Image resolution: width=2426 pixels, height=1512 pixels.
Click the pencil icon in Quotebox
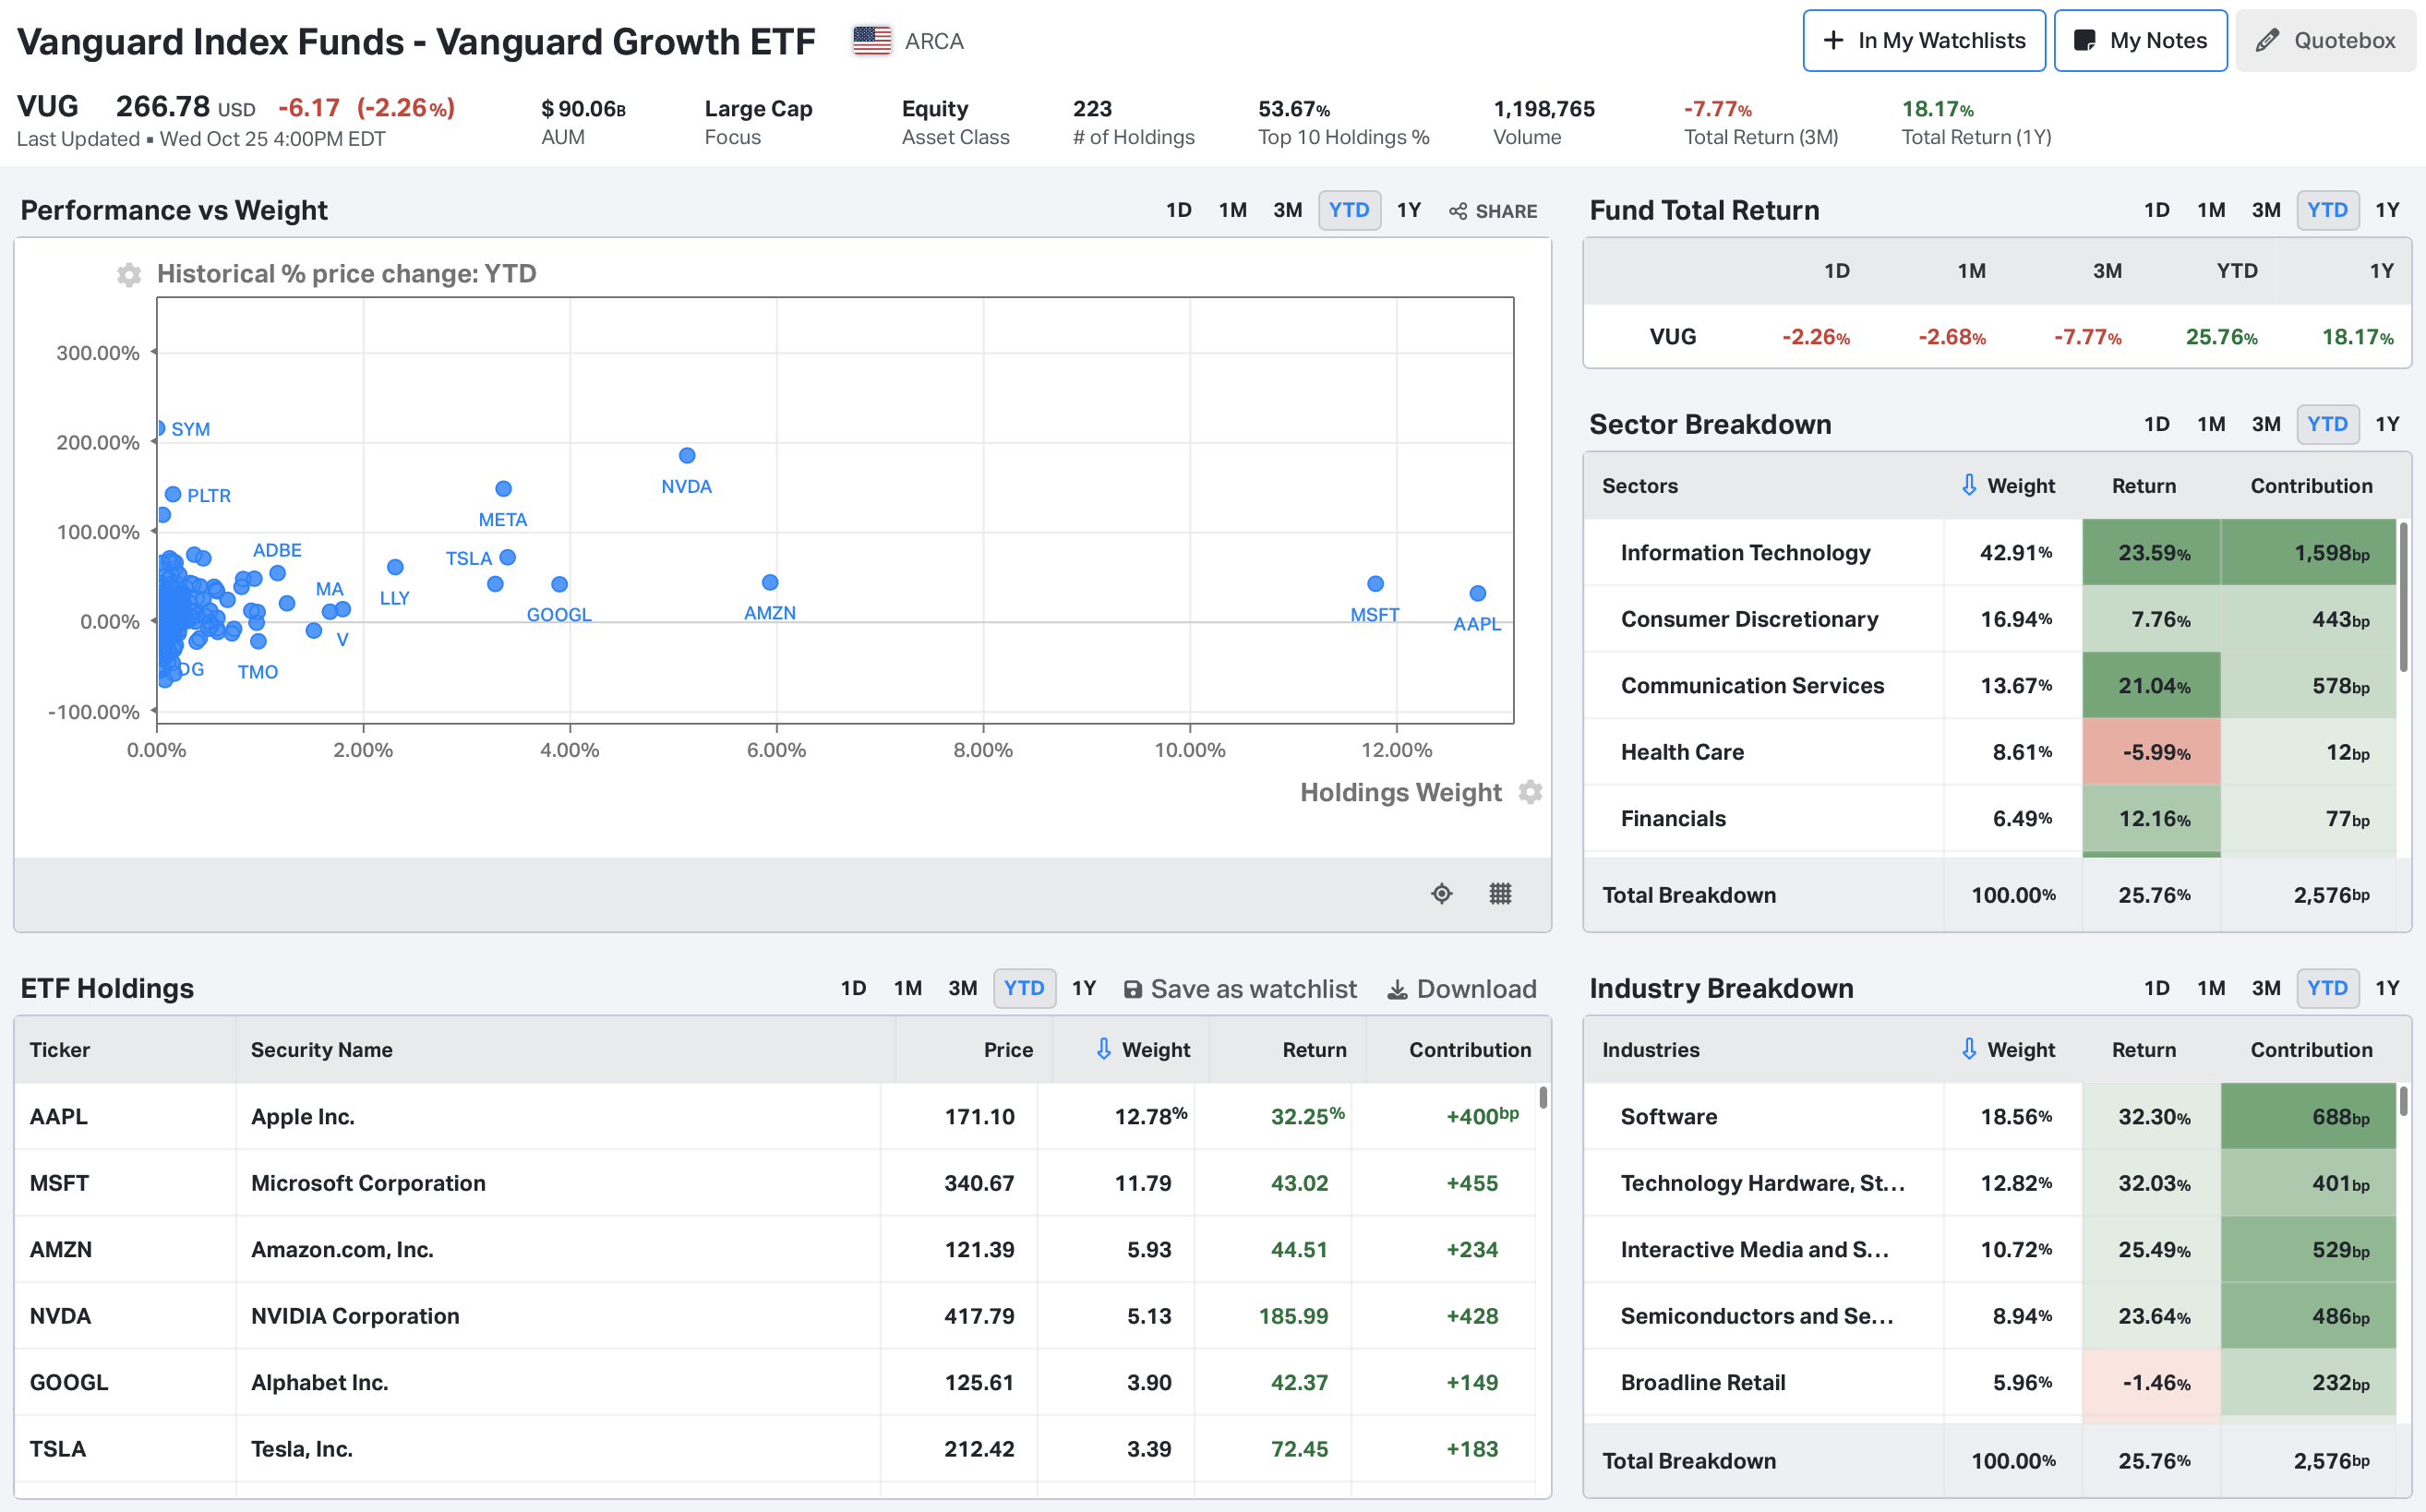coord(2267,40)
